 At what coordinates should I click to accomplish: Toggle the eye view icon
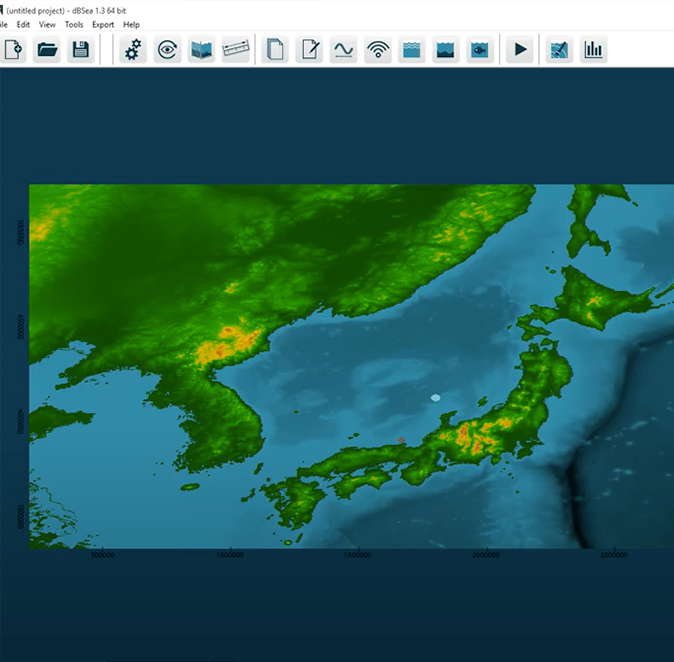click(x=167, y=49)
